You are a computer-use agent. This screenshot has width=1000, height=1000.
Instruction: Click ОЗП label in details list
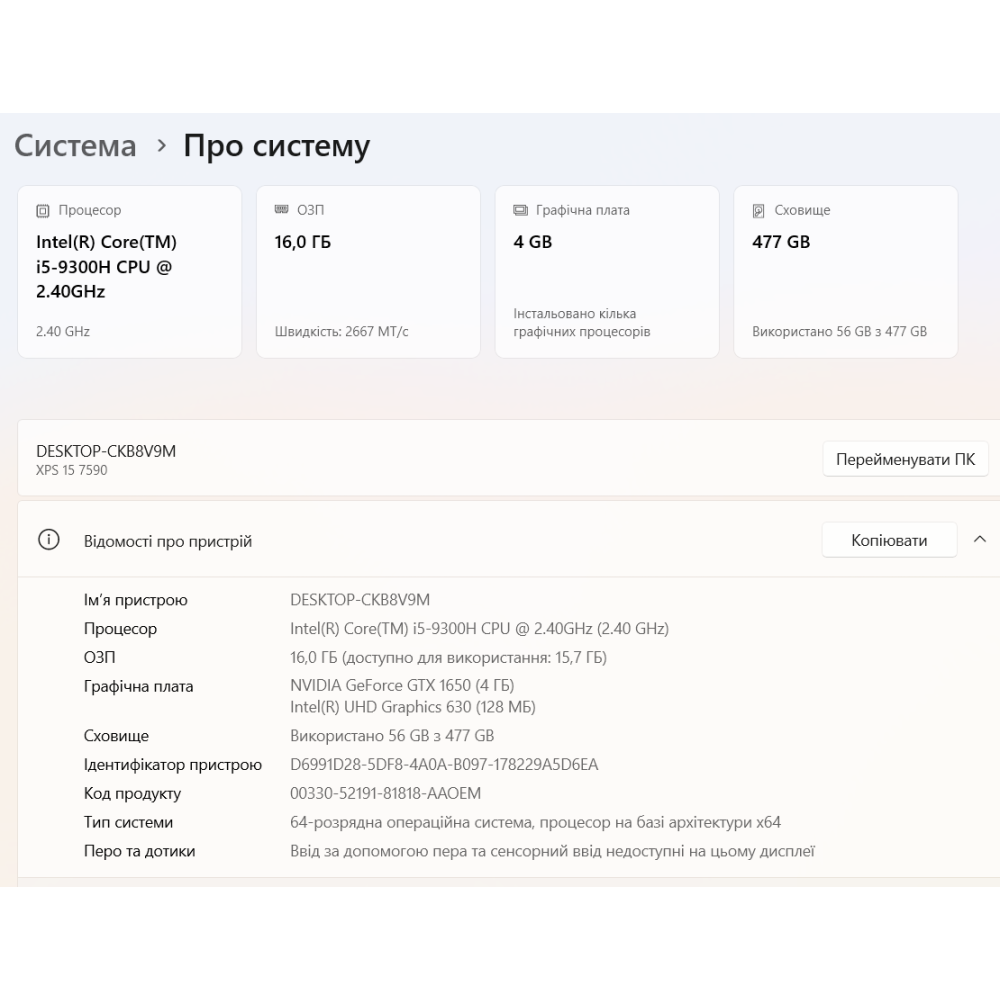99,658
